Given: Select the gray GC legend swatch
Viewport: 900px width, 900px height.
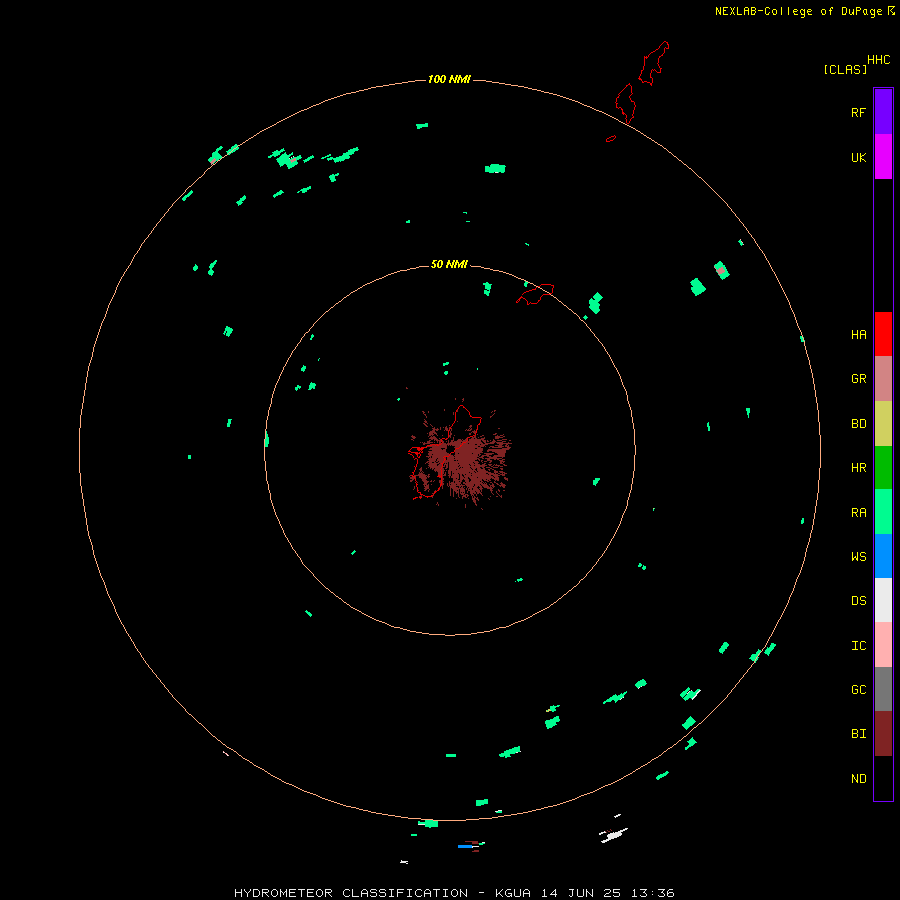Looking at the screenshot, I should coord(883,689).
